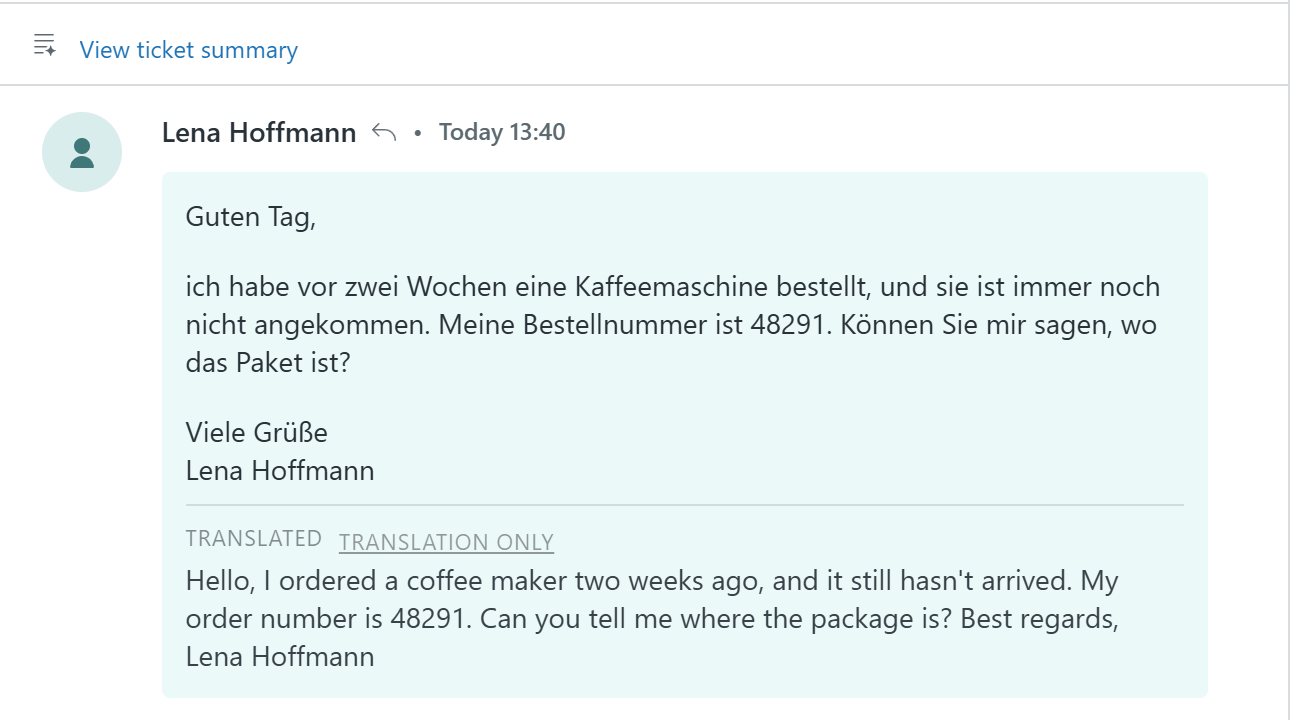Switch to TRANSLATION ONLY view
The image size is (1290, 720).
point(446,542)
